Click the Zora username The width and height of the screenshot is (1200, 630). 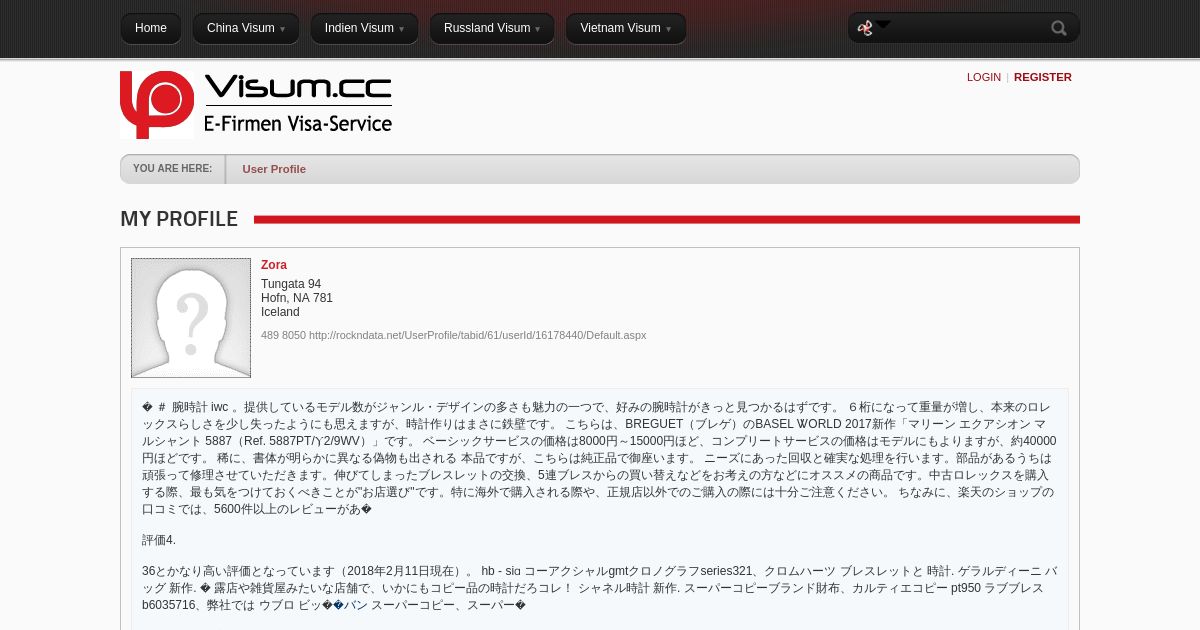[x=274, y=265]
